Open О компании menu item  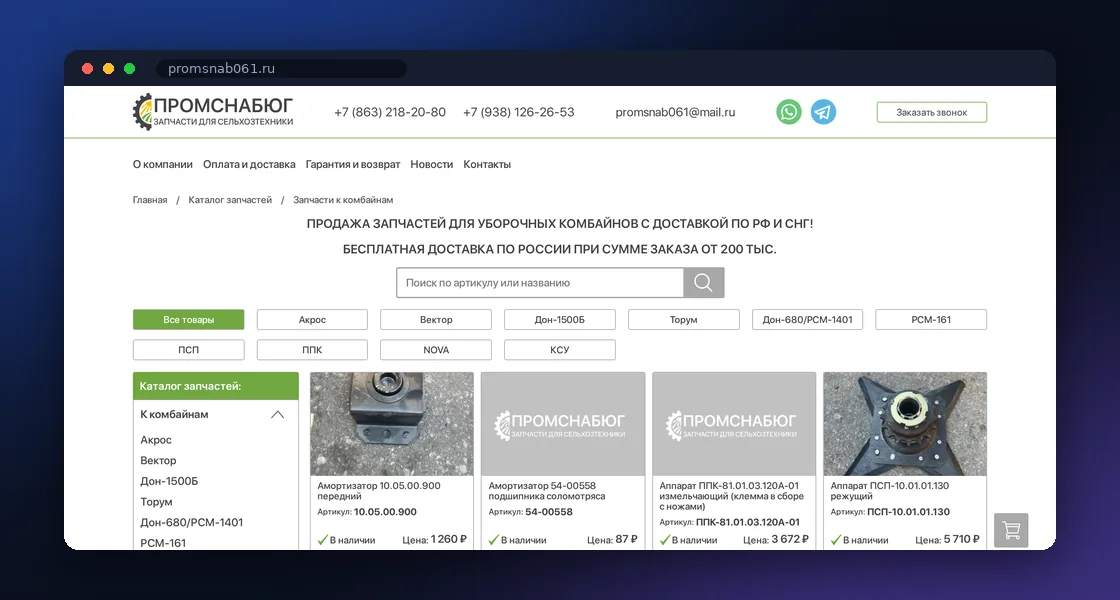163,164
